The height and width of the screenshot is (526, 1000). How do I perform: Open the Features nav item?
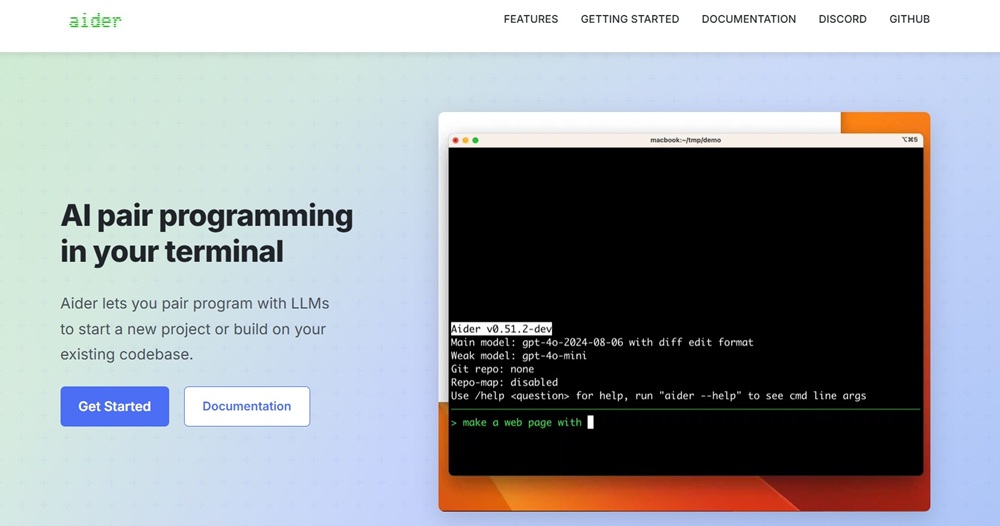[531, 19]
